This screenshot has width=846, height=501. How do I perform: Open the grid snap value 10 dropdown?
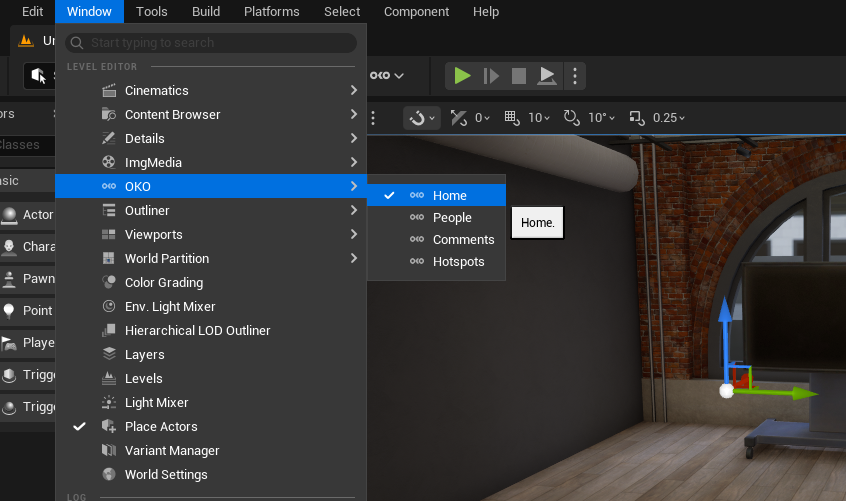click(538, 118)
